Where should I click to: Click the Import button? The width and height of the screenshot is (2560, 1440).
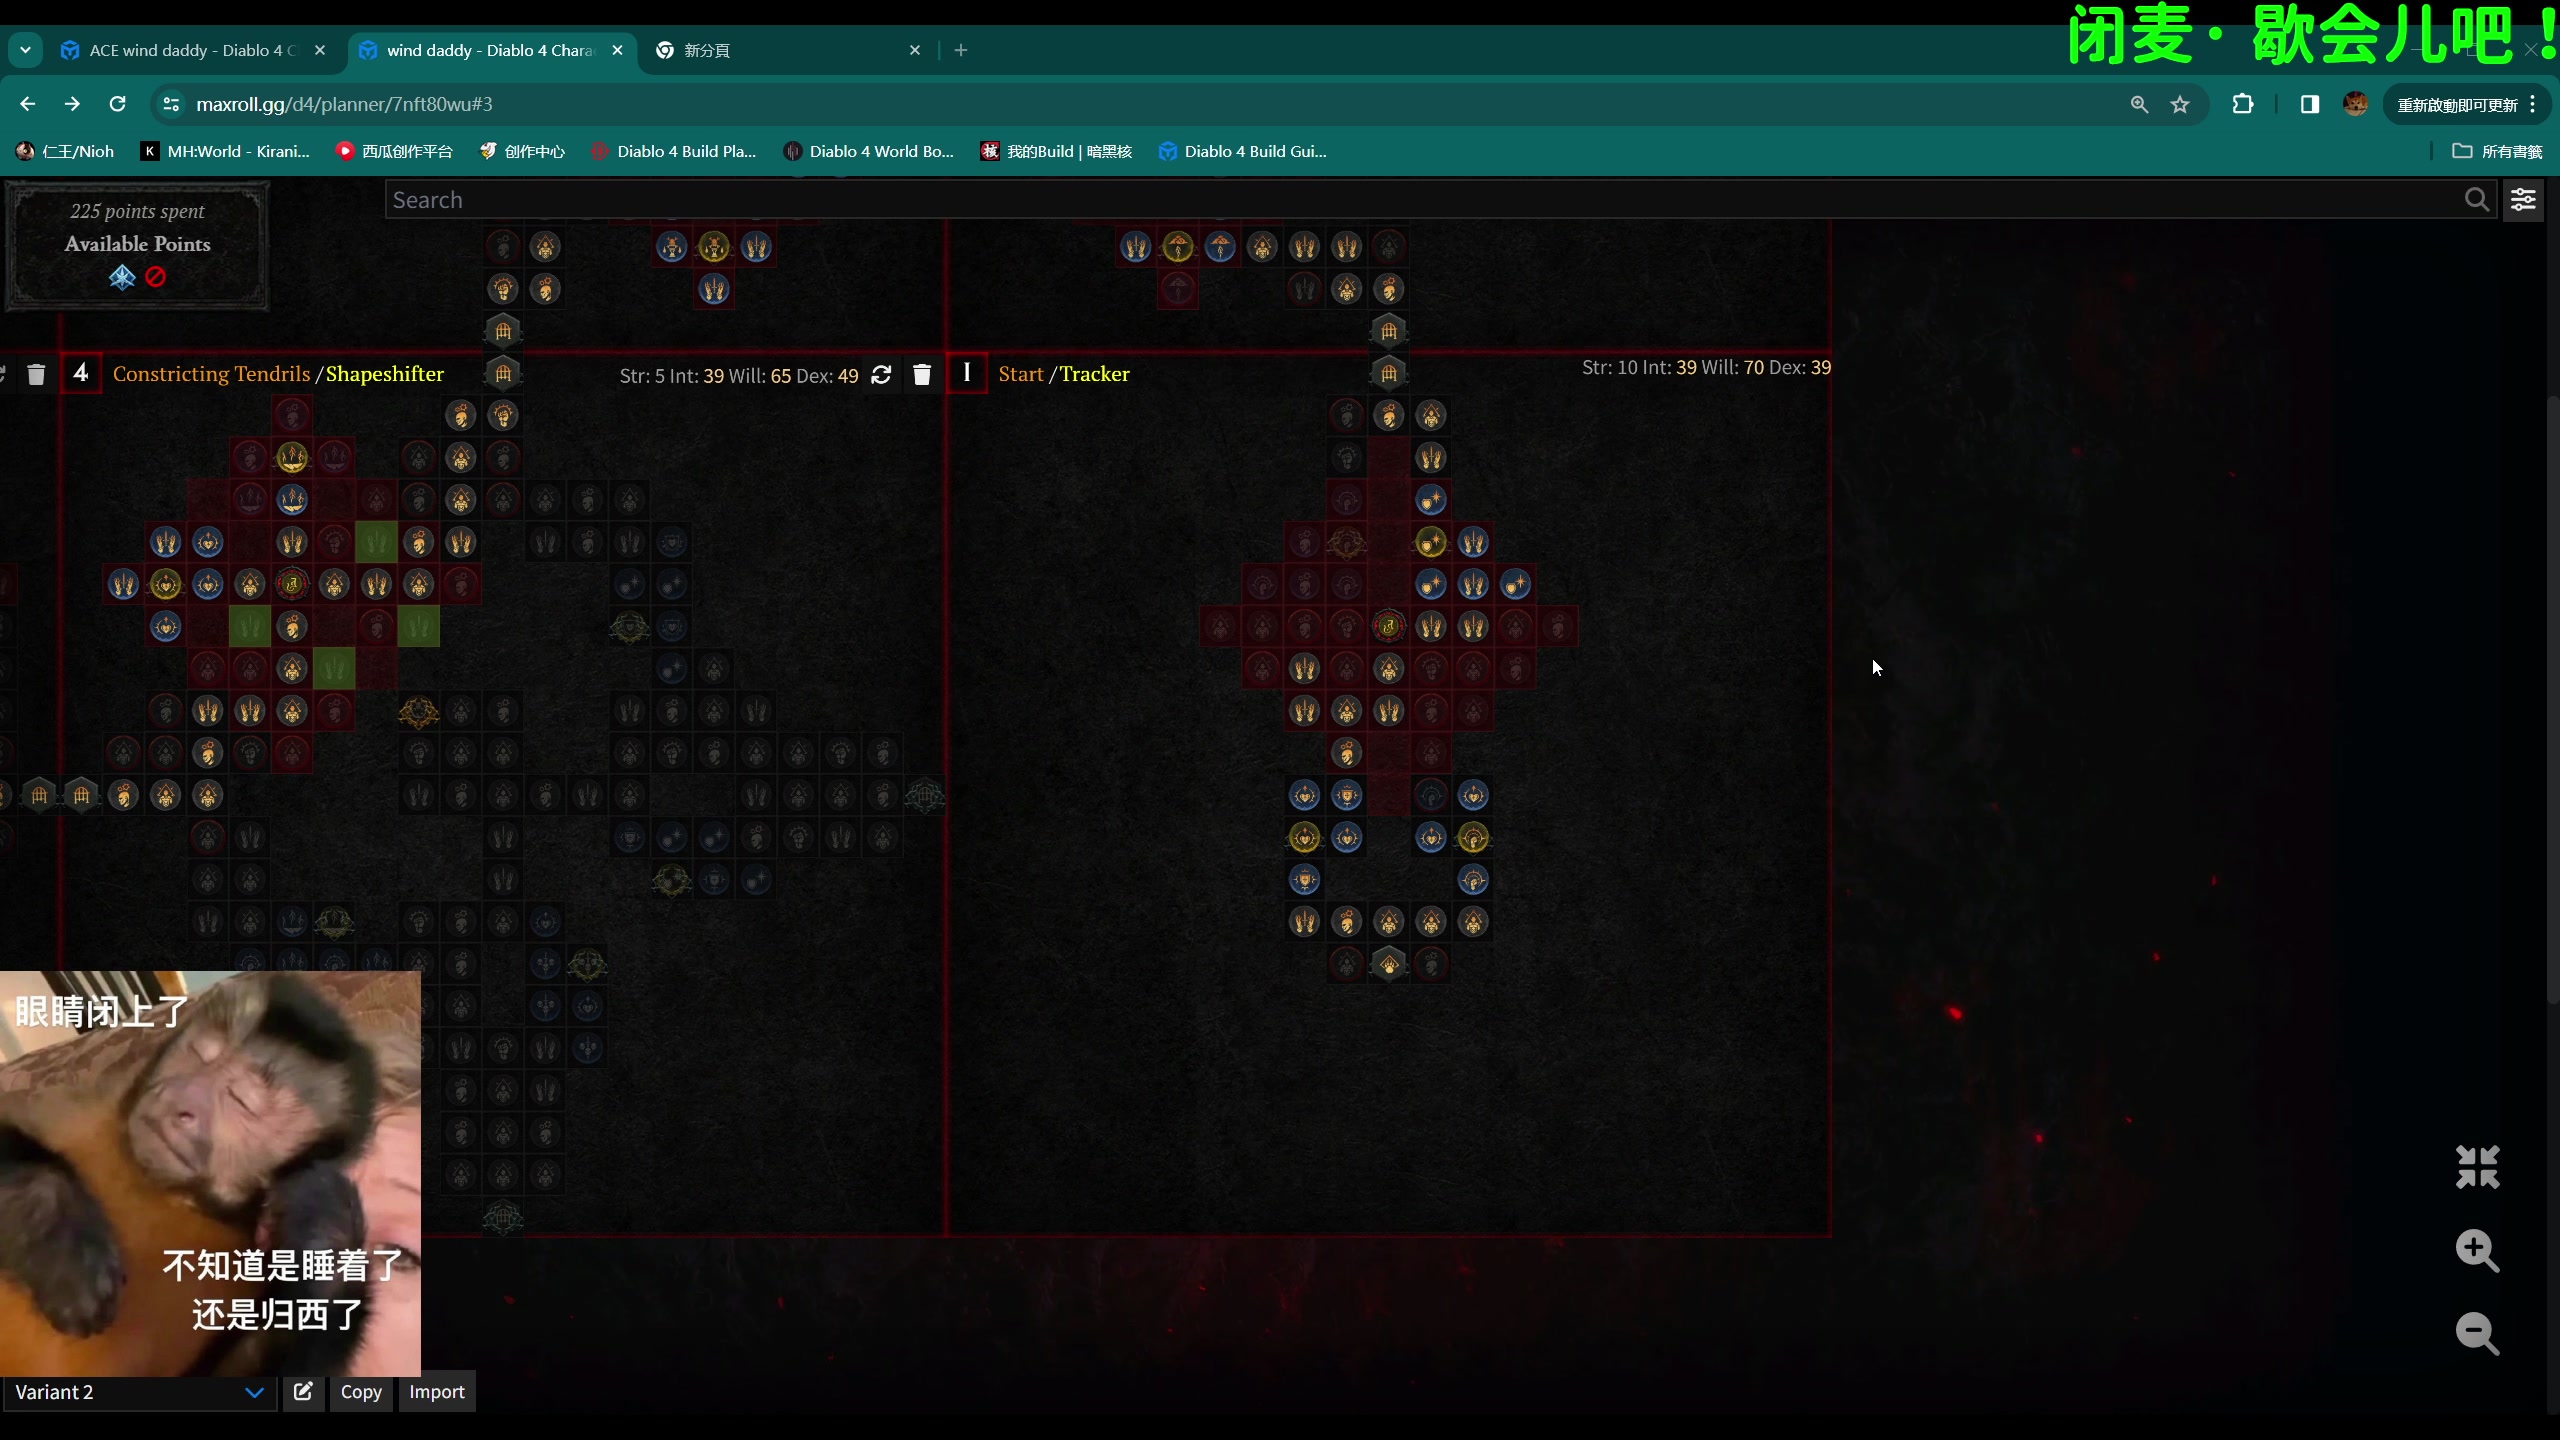[x=437, y=1391]
